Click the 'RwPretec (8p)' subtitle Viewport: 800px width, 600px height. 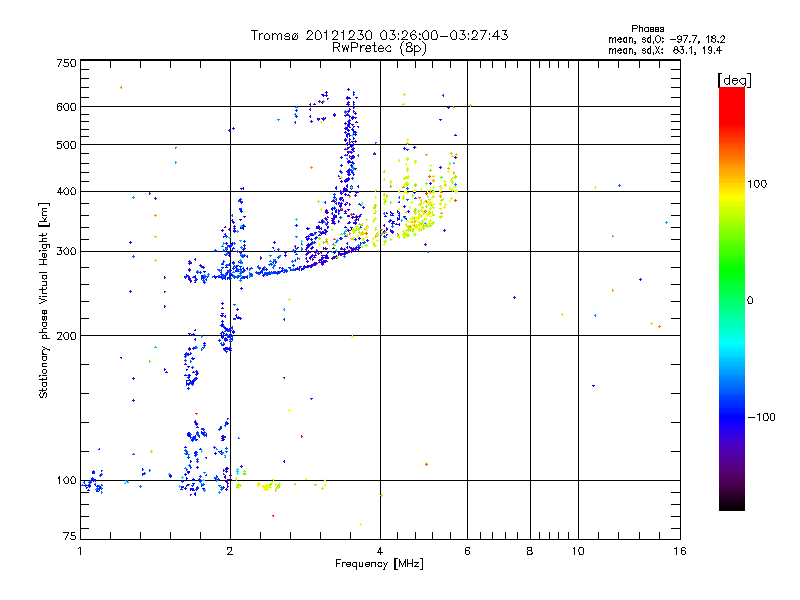[x=379, y=48]
